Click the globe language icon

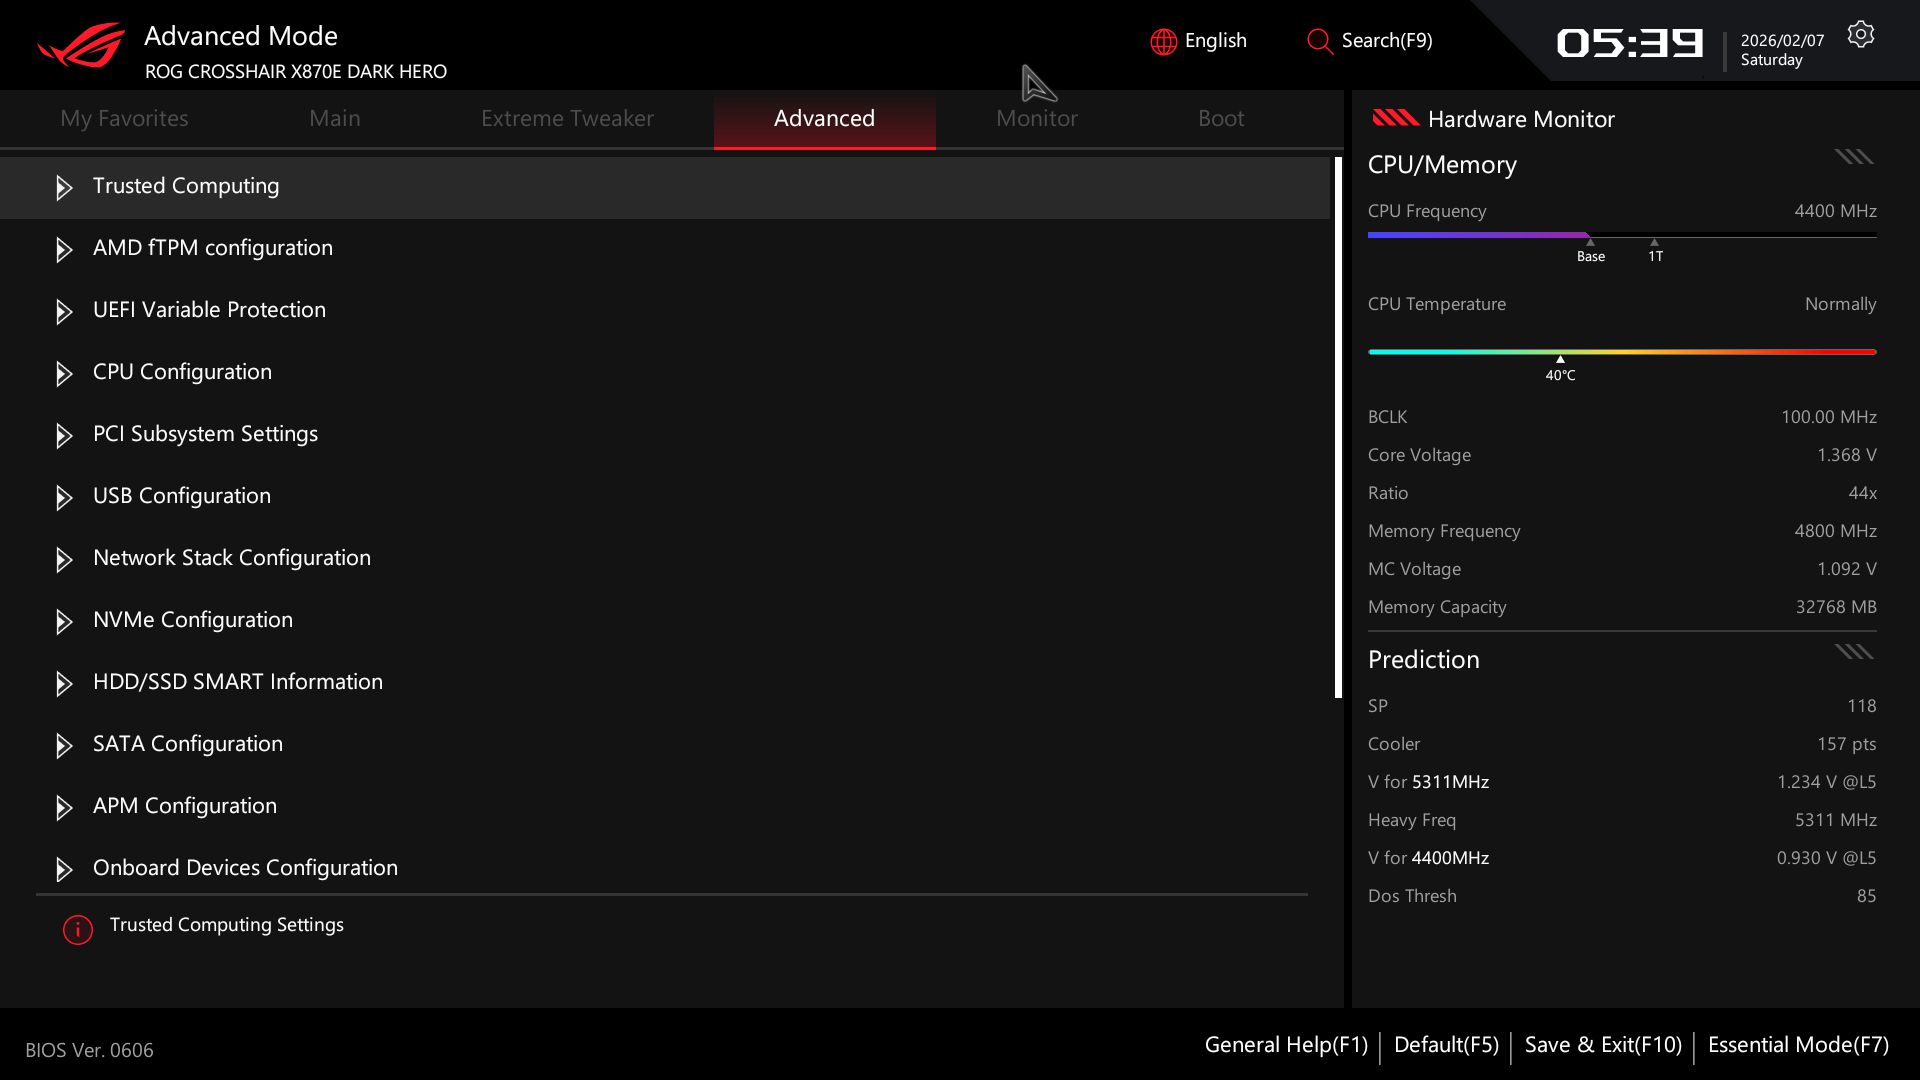(1163, 41)
